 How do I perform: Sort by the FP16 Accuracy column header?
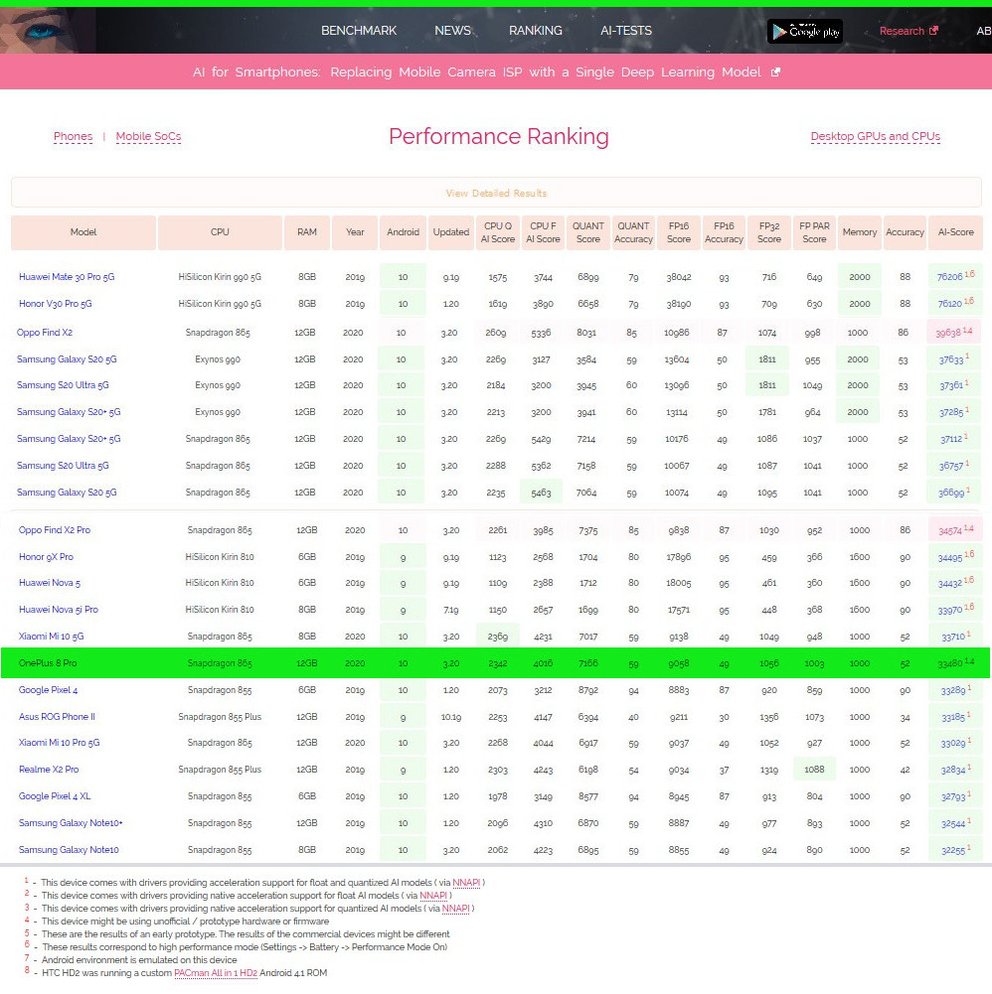[724, 233]
